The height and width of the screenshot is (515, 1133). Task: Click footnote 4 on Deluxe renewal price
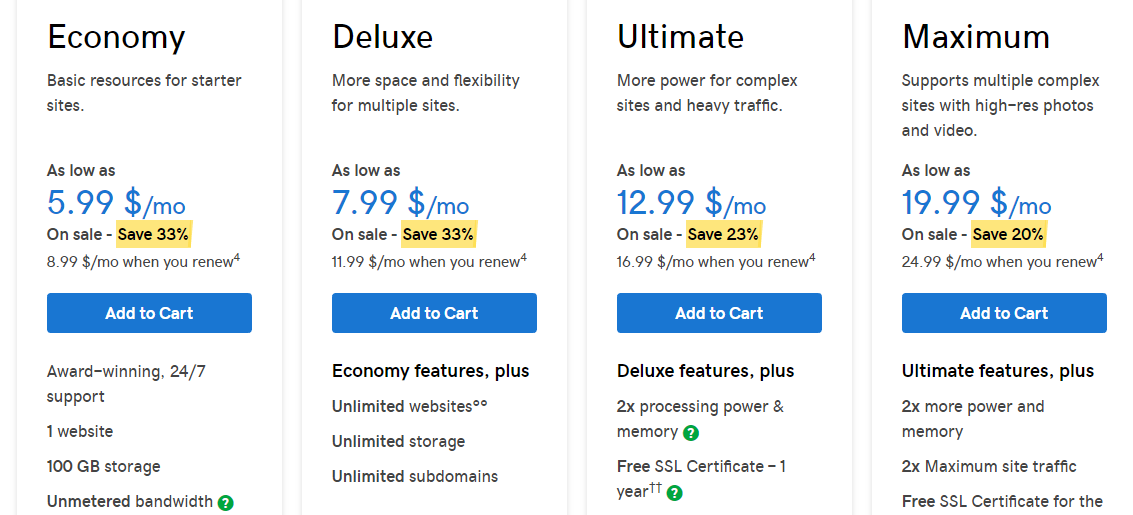pos(523,256)
